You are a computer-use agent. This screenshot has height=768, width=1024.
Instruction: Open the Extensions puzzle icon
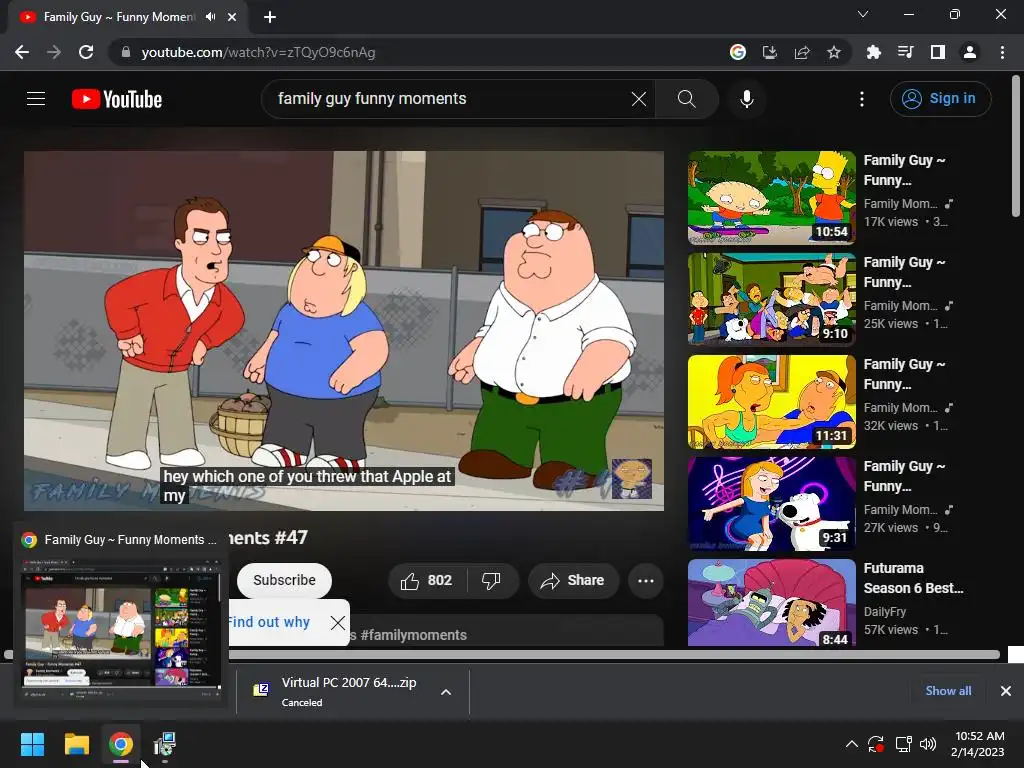tap(873, 52)
